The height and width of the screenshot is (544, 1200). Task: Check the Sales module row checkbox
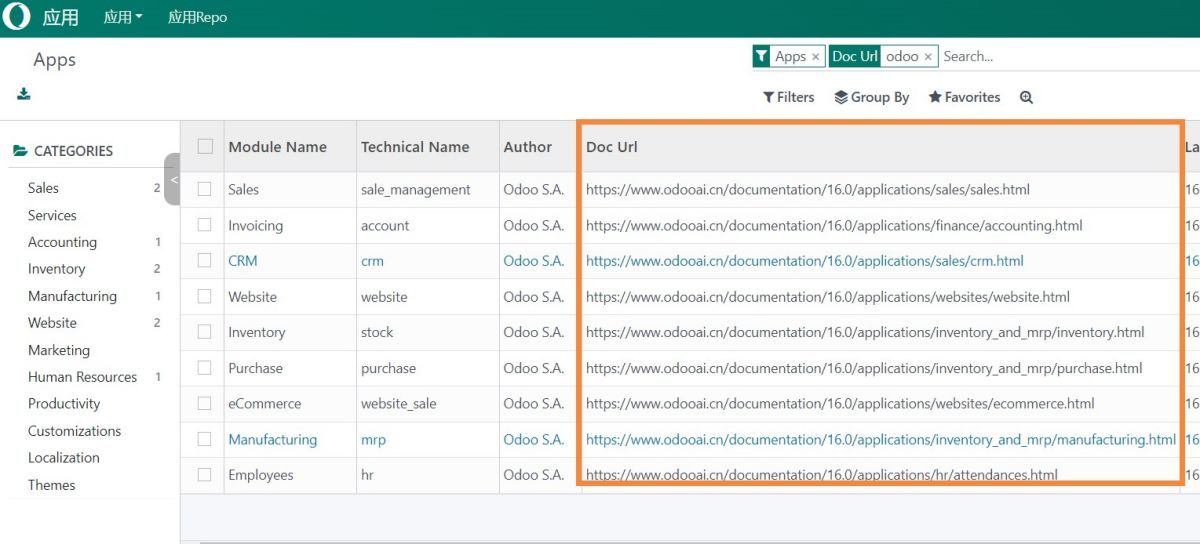(205, 189)
